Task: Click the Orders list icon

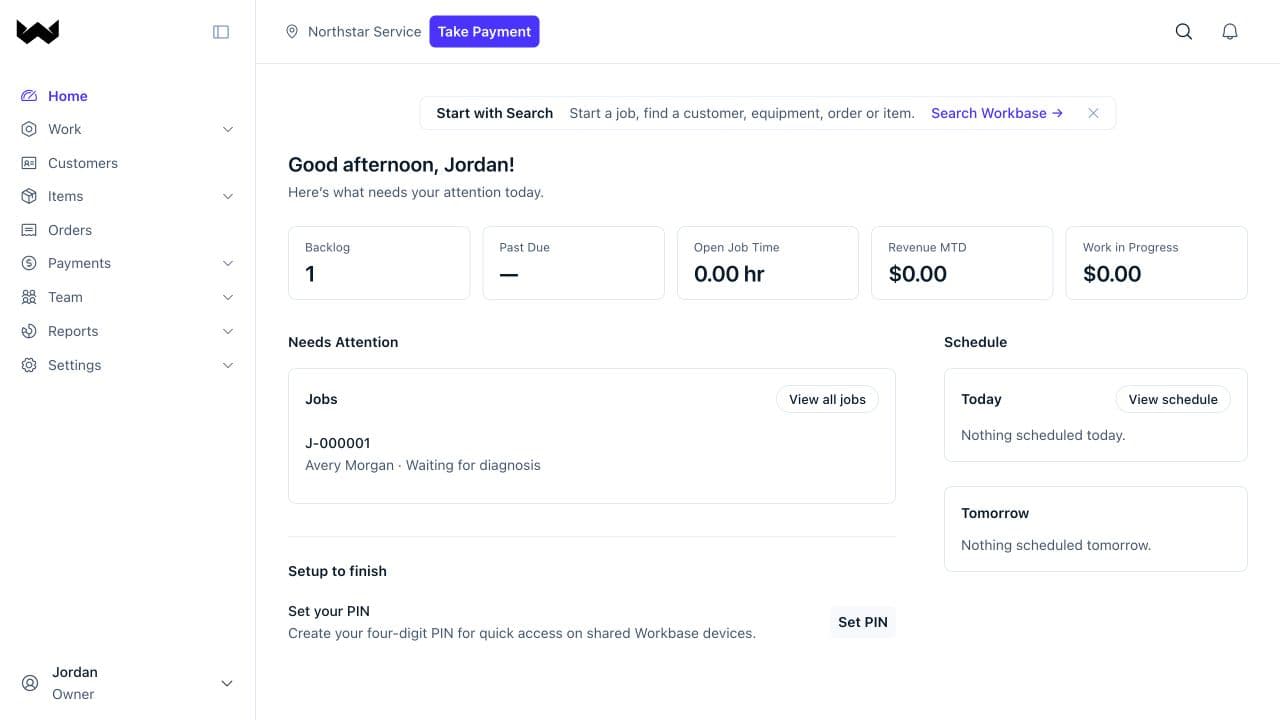Action: tap(29, 230)
